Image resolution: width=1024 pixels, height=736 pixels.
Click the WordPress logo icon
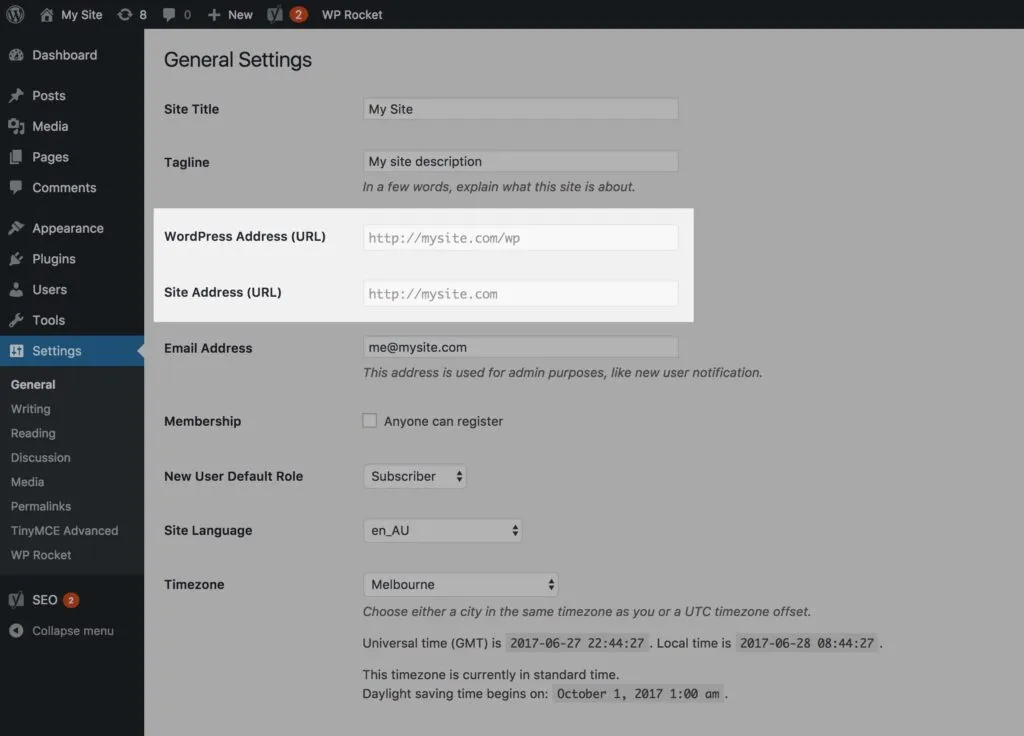tap(15, 14)
